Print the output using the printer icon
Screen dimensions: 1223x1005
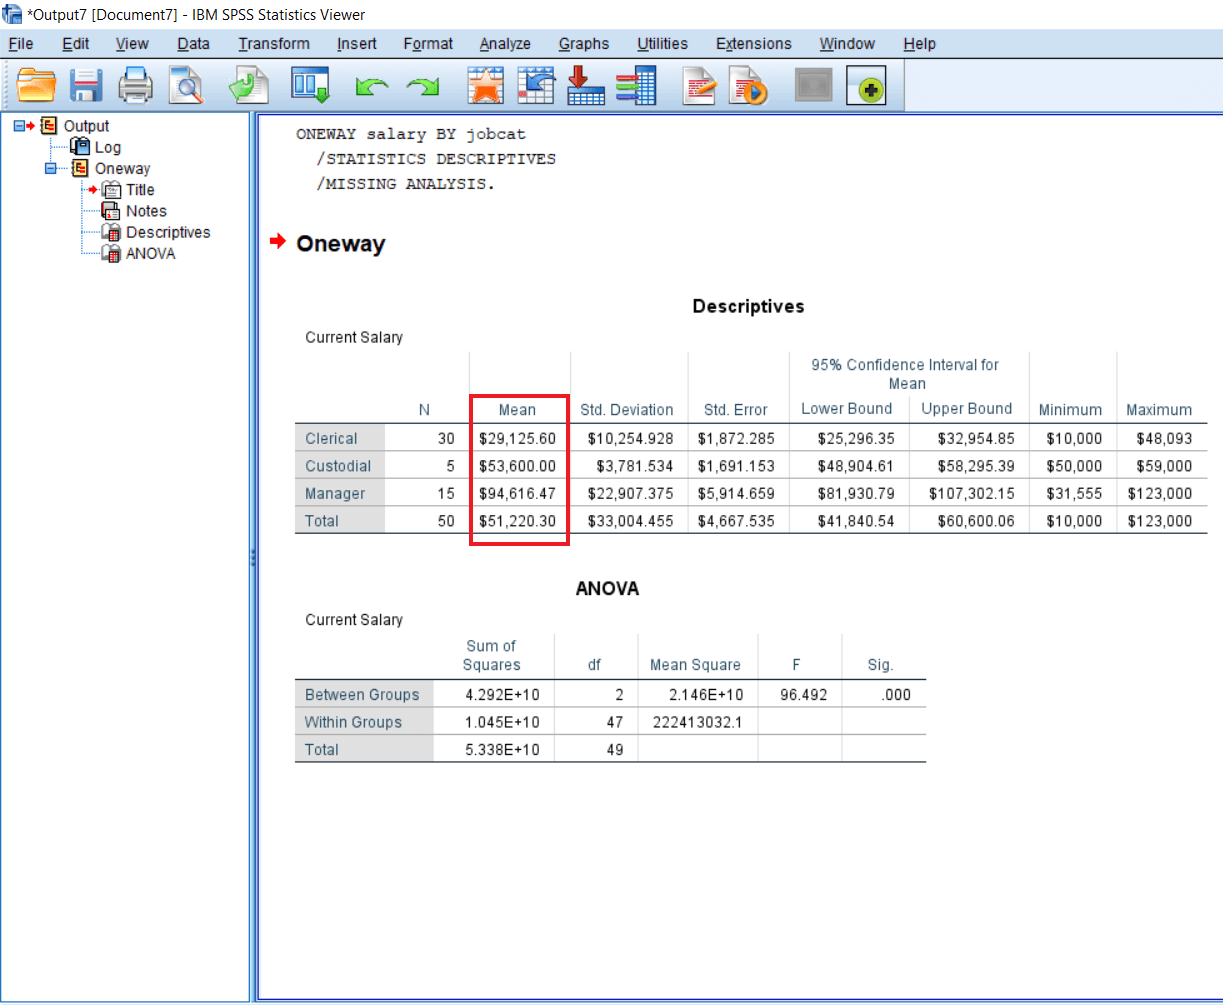pyautogui.click(x=136, y=86)
